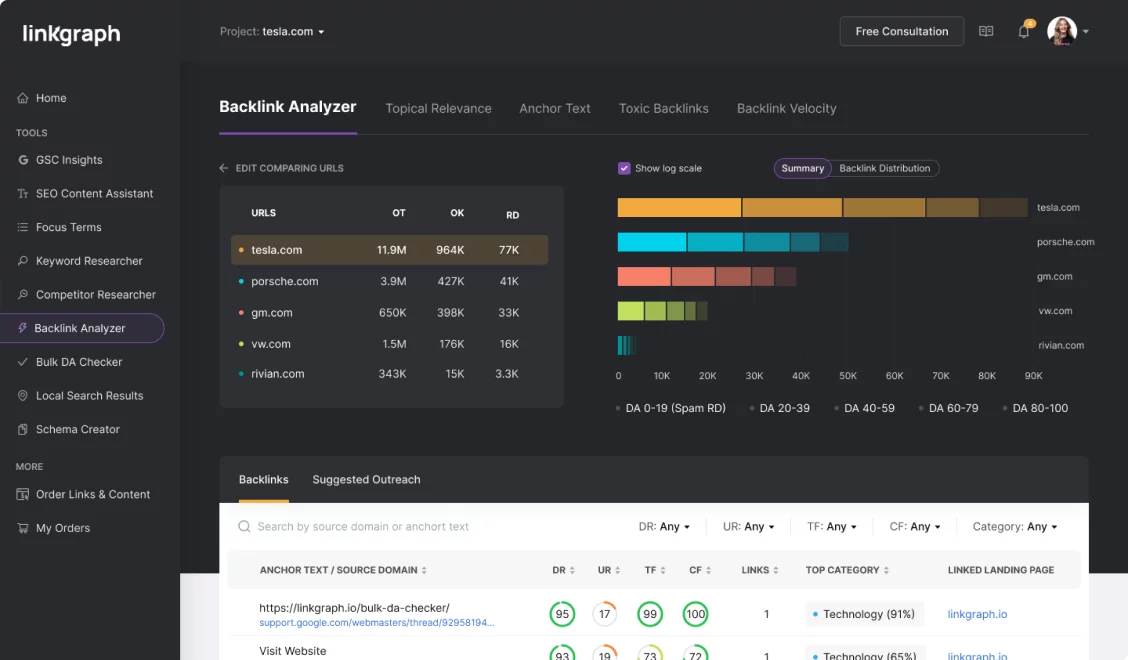Screen dimensions: 1128x660
Task: Open support.google.com source domain link
Action: click(376, 623)
